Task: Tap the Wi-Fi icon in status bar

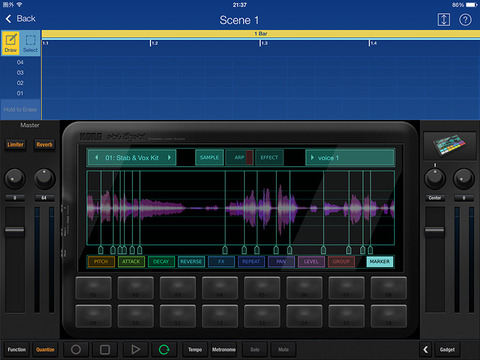Action: (19, 5)
